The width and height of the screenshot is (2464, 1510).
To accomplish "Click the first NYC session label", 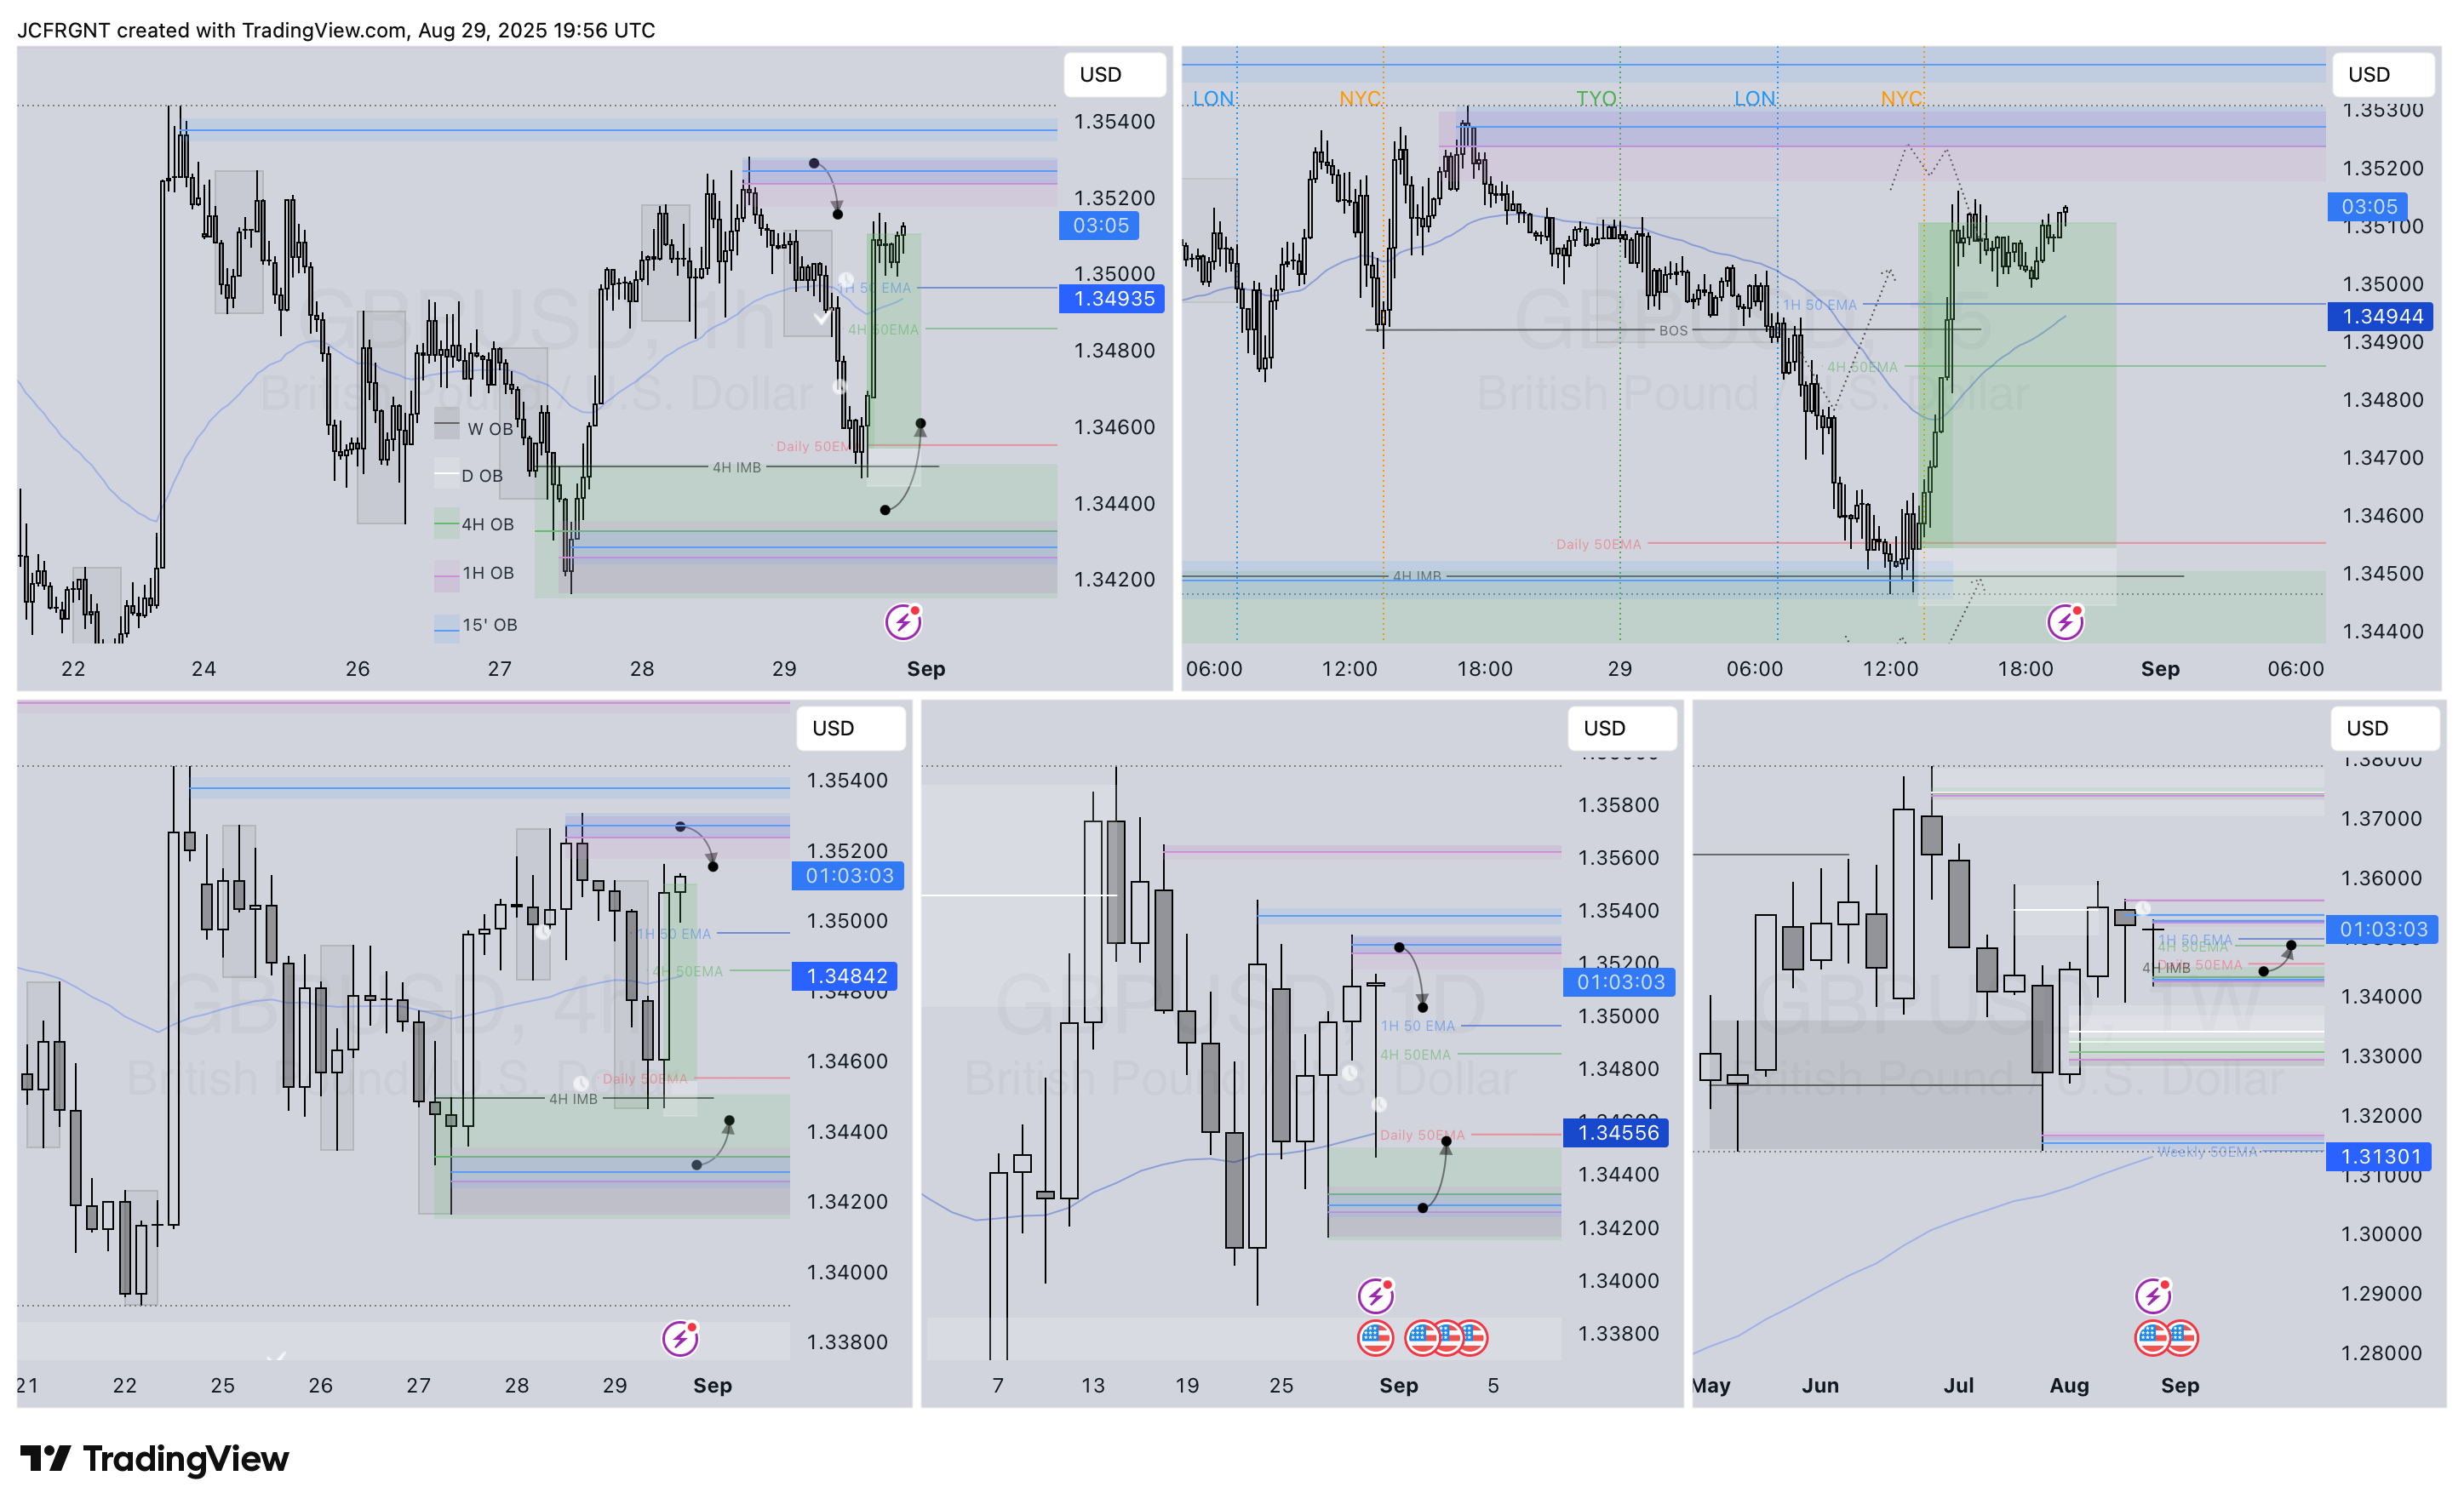I will [1360, 99].
